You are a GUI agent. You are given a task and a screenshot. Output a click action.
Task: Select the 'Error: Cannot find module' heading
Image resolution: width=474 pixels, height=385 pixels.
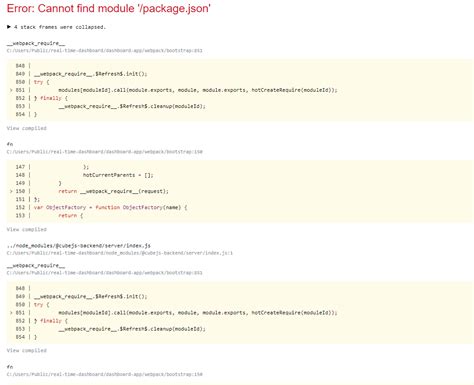click(108, 8)
